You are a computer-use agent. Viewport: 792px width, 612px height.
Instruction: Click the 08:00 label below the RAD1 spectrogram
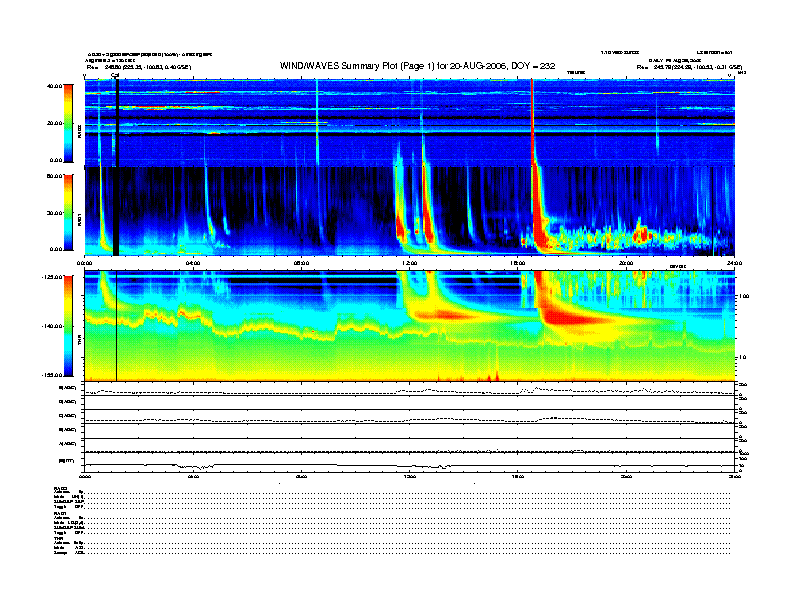tap(301, 263)
